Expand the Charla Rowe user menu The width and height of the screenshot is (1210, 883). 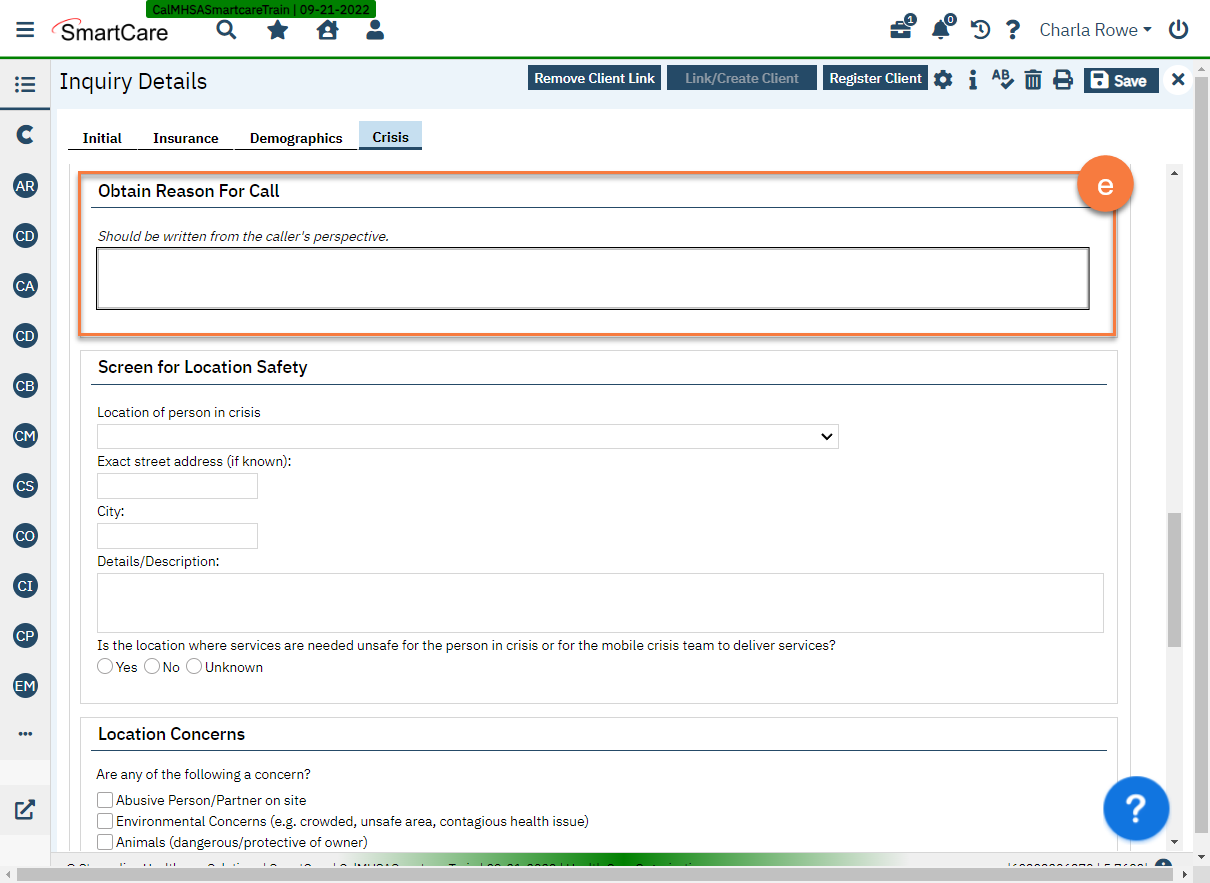1094,30
